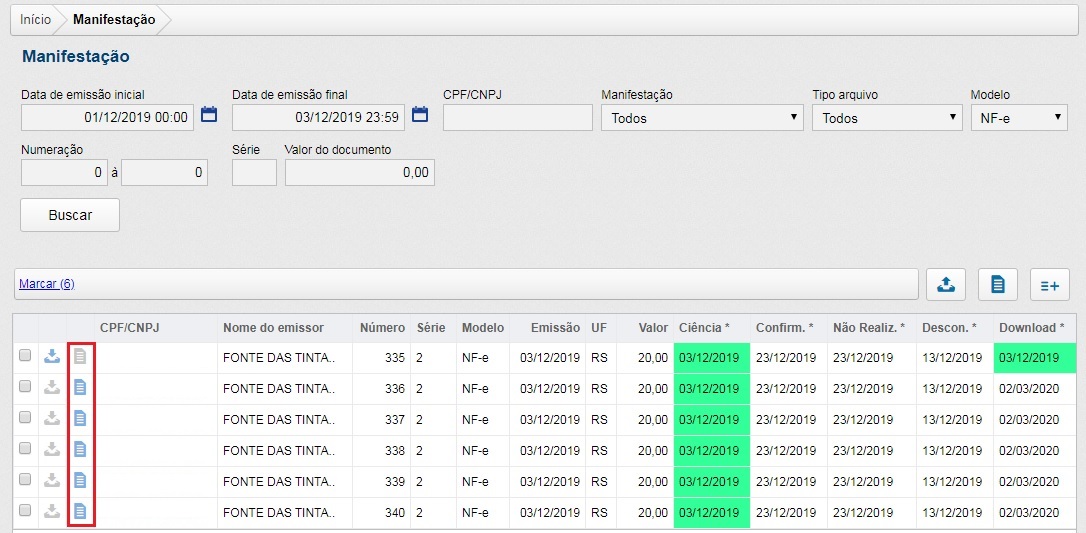The width and height of the screenshot is (1086, 533).
Task: Focus the CPF/CNPJ input field
Action: tap(517, 118)
